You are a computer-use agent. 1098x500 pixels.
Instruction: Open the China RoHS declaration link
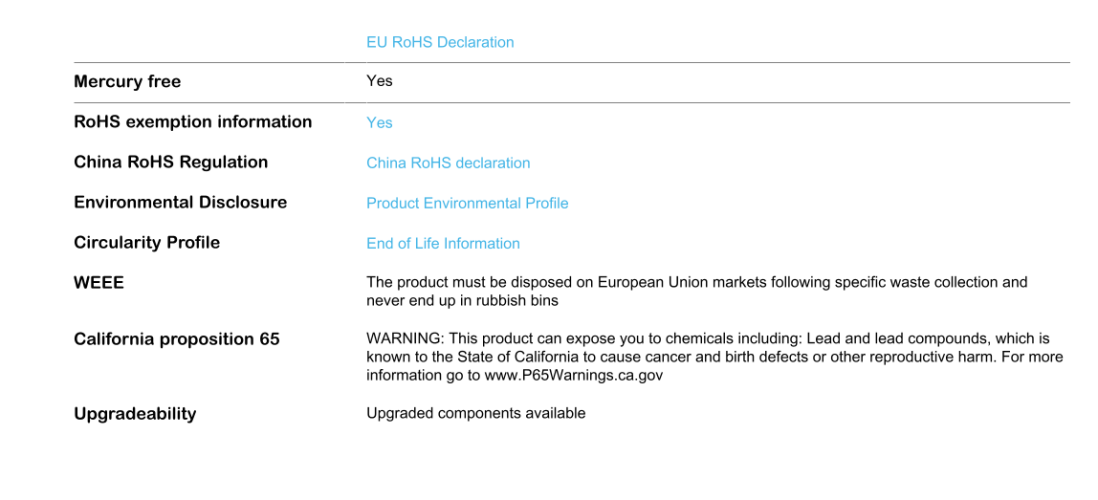[448, 163]
